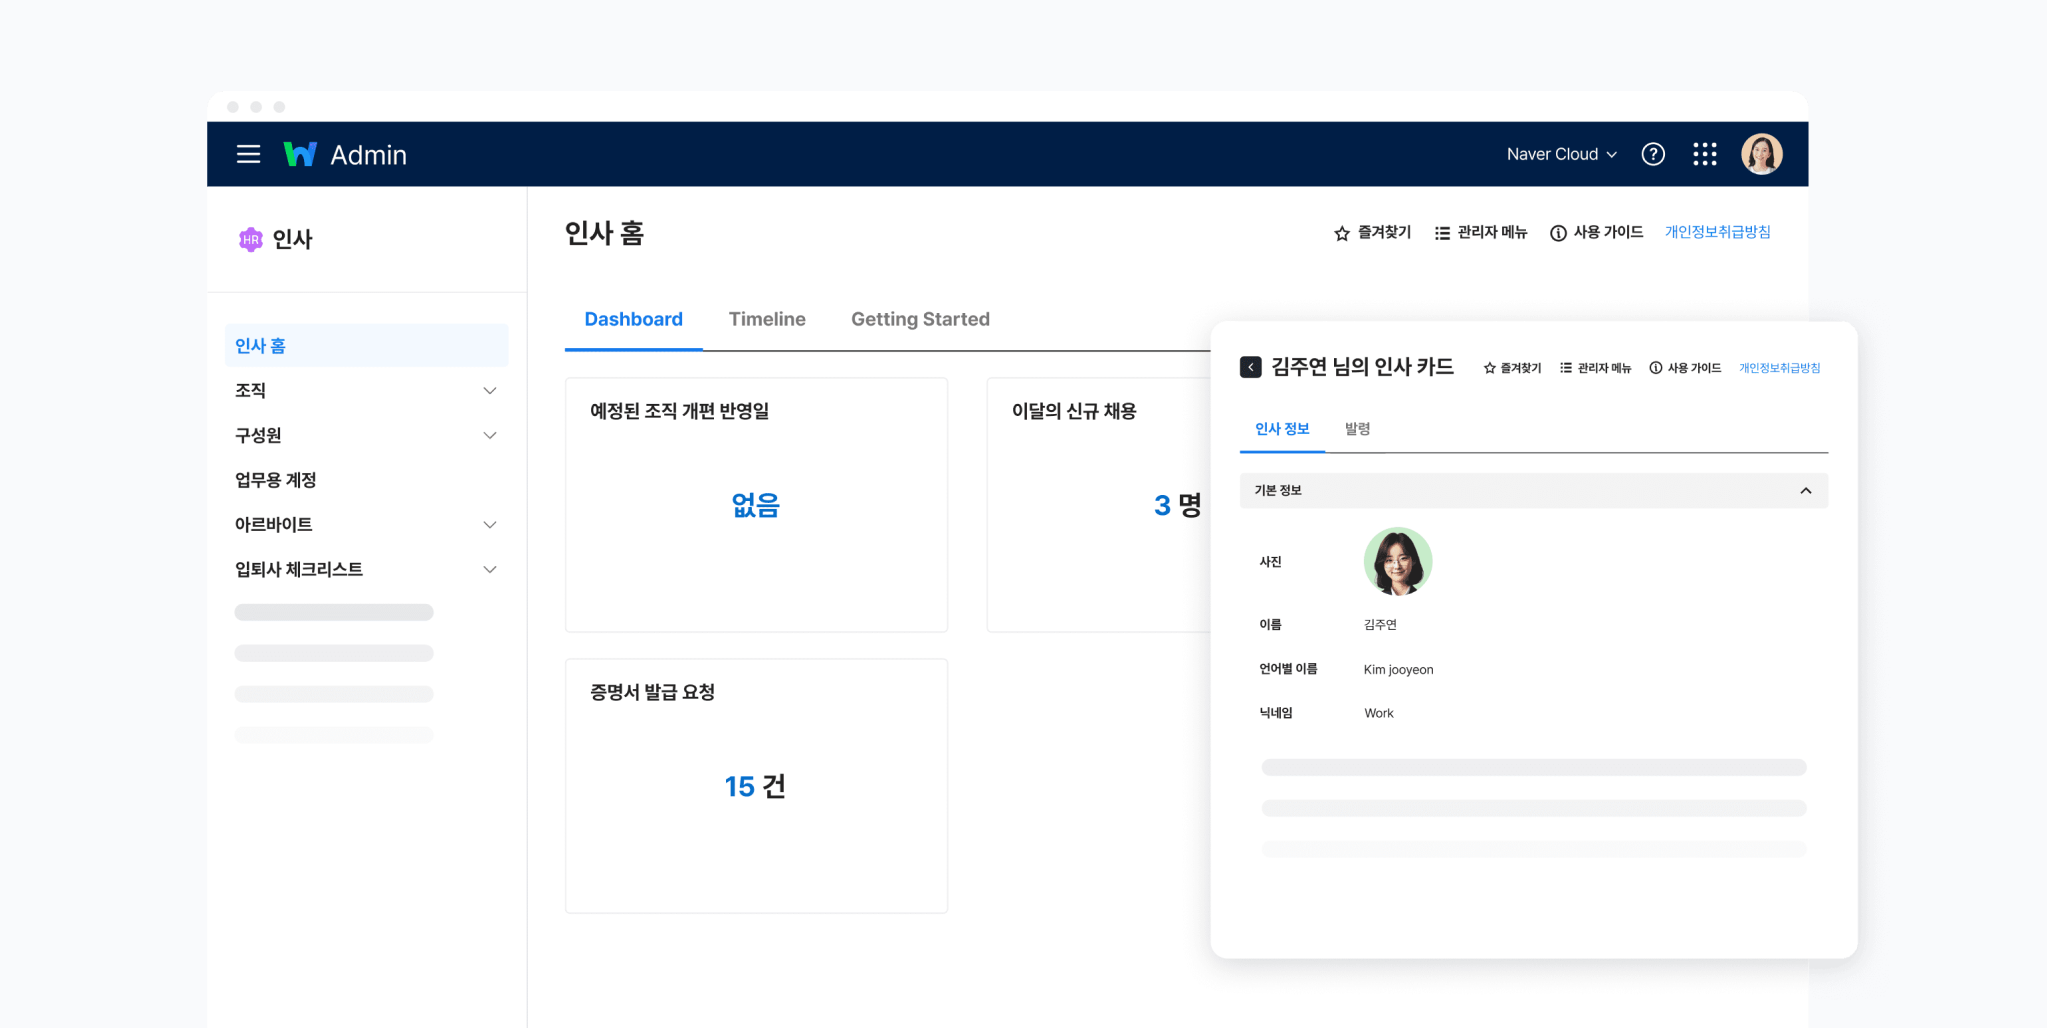2047x1028 pixels.
Task: Click the HR 인사 service icon in sidebar
Action: click(250, 239)
